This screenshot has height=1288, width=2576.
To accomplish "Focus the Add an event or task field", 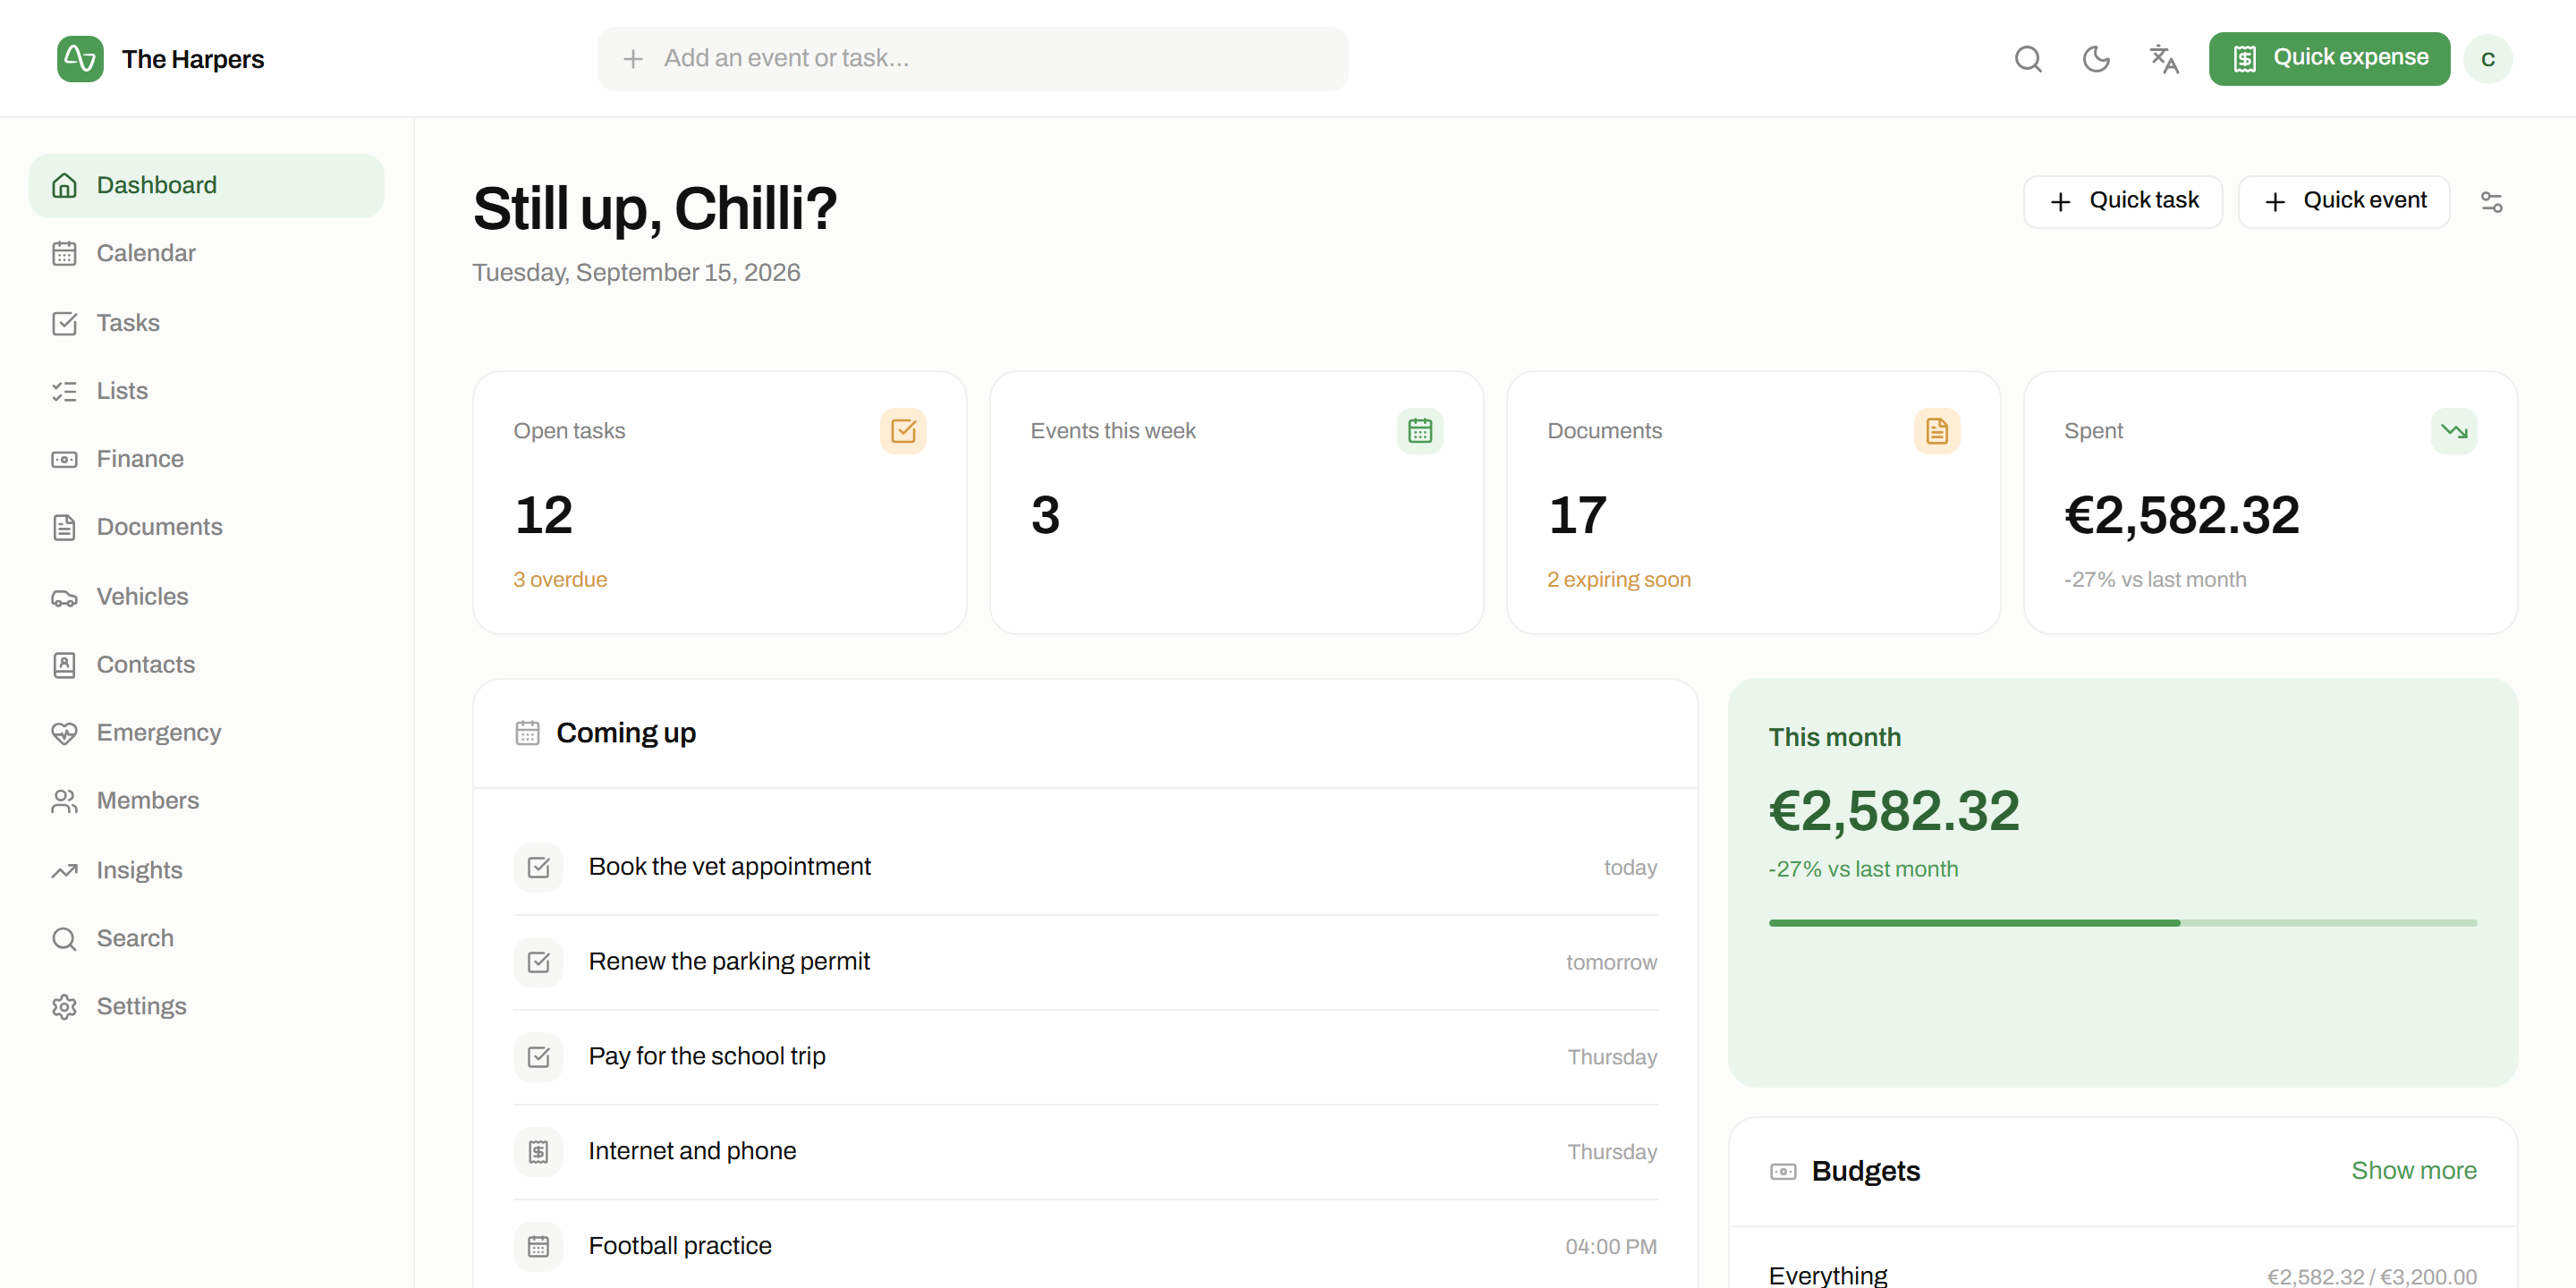I will (x=972, y=59).
